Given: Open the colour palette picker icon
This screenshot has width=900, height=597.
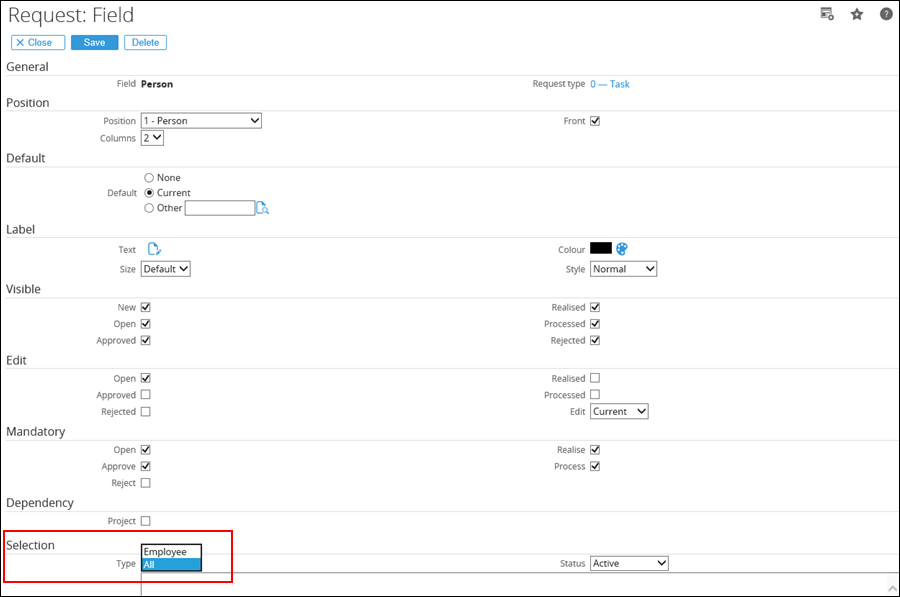Looking at the screenshot, I should pyautogui.click(x=622, y=249).
